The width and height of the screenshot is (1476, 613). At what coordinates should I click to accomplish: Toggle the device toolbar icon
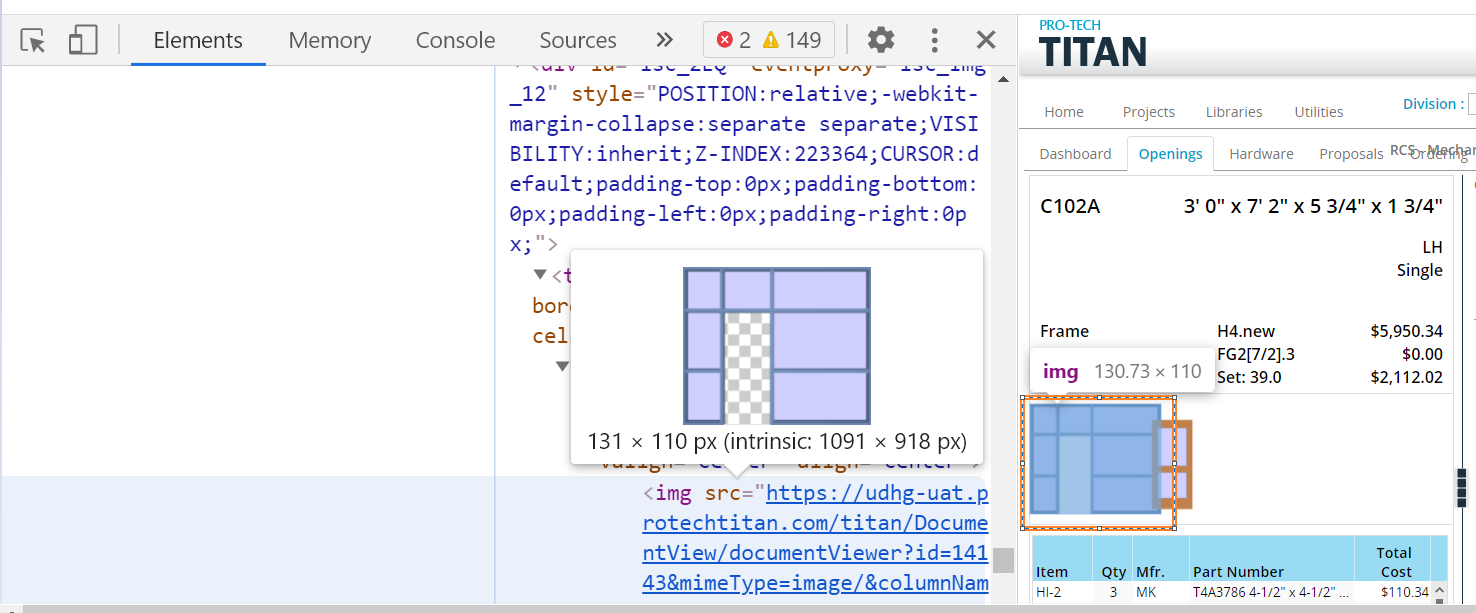click(82, 41)
